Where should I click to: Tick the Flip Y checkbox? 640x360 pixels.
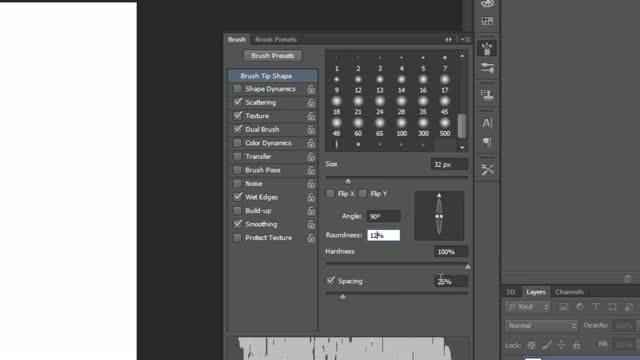click(x=362, y=194)
